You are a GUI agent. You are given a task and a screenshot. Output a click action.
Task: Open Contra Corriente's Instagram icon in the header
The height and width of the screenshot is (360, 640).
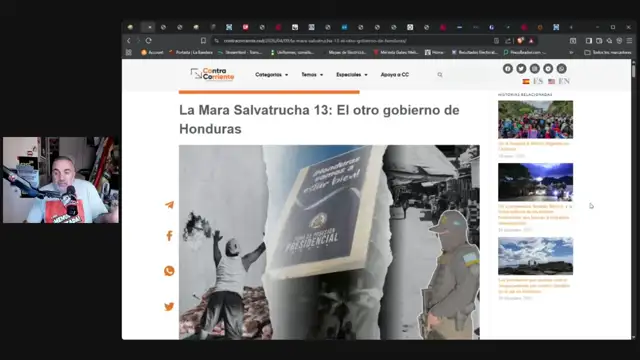tap(535, 69)
